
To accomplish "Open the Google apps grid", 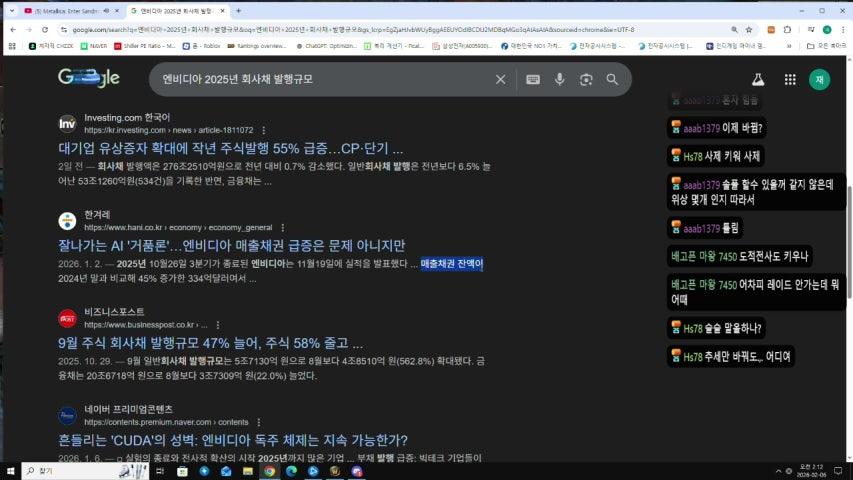I will (790, 80).
